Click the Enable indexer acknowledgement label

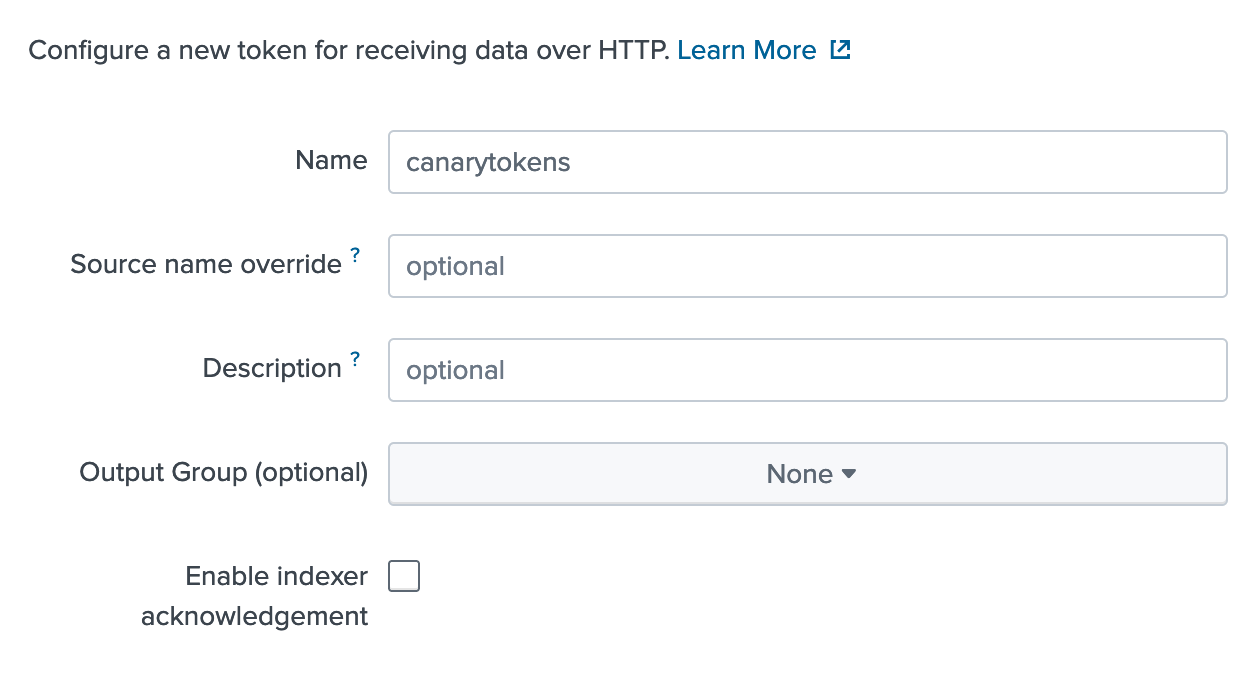[x=253, y=595]
